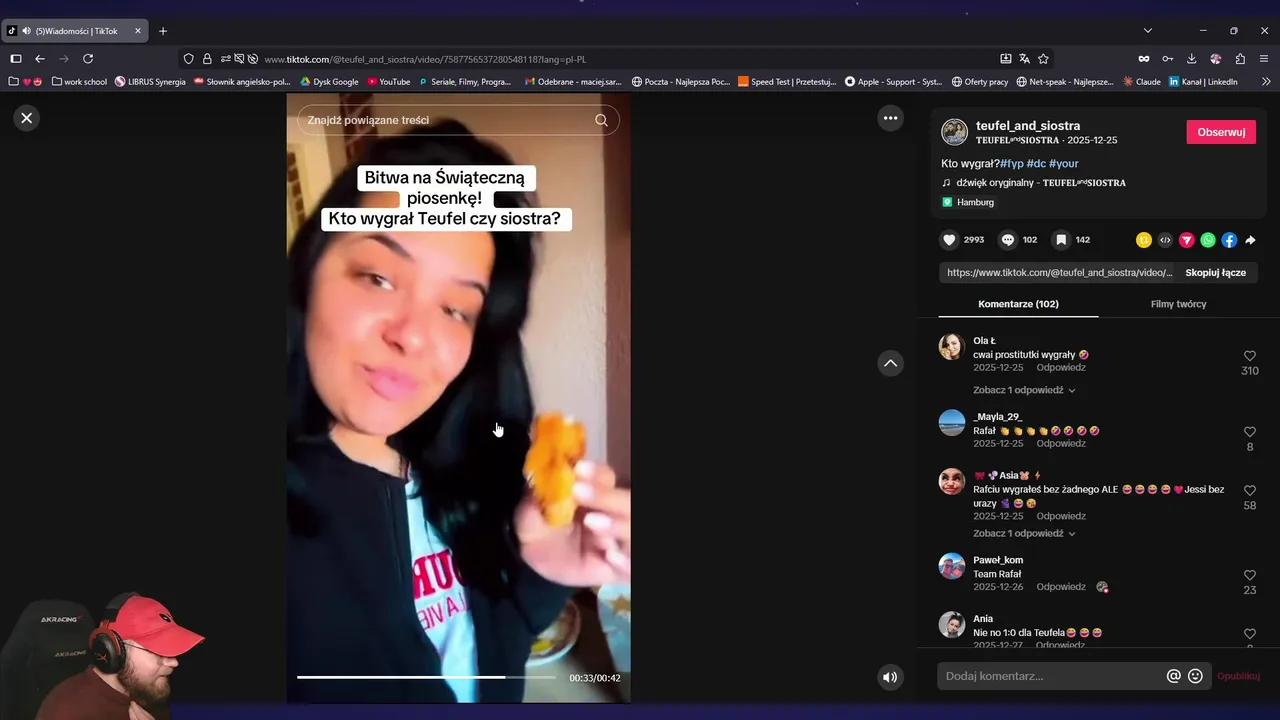Image resolution: width=1280 pixels, height=720 pixels.
Task: Get the embed code icon
Action: (x=1165, y=240)
